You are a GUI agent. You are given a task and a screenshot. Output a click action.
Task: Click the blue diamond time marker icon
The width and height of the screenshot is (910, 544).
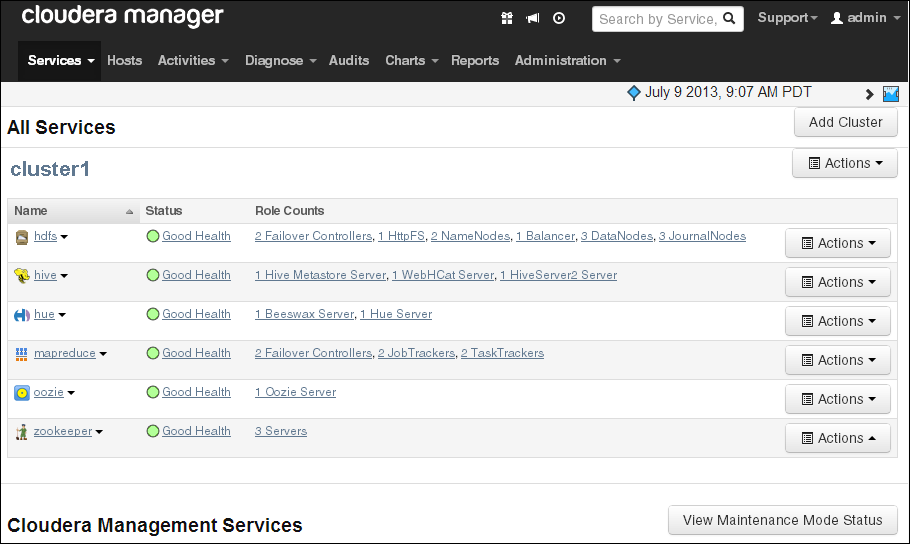[x=634, y=93]
